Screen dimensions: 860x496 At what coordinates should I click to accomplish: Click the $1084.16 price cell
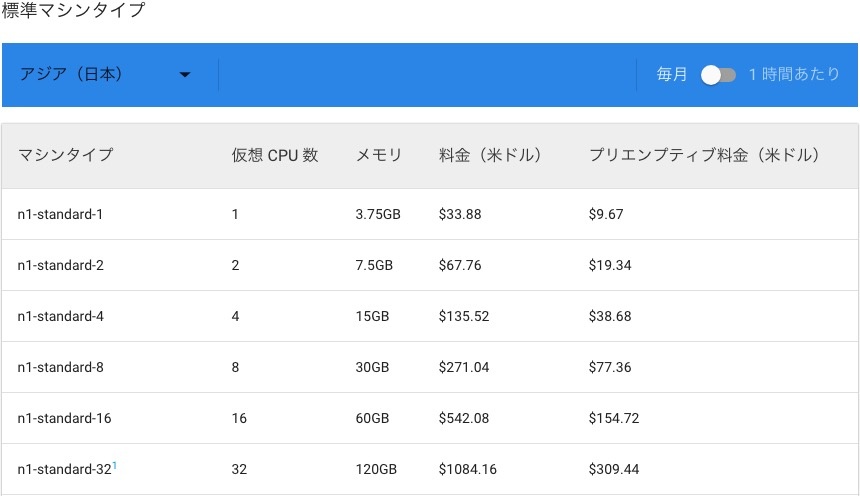coord(468,469)
